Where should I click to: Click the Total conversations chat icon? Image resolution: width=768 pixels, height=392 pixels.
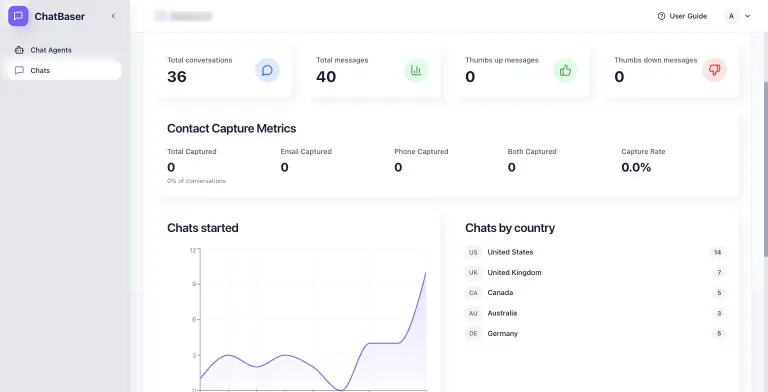pyautogui.click(x=267, y=71)
